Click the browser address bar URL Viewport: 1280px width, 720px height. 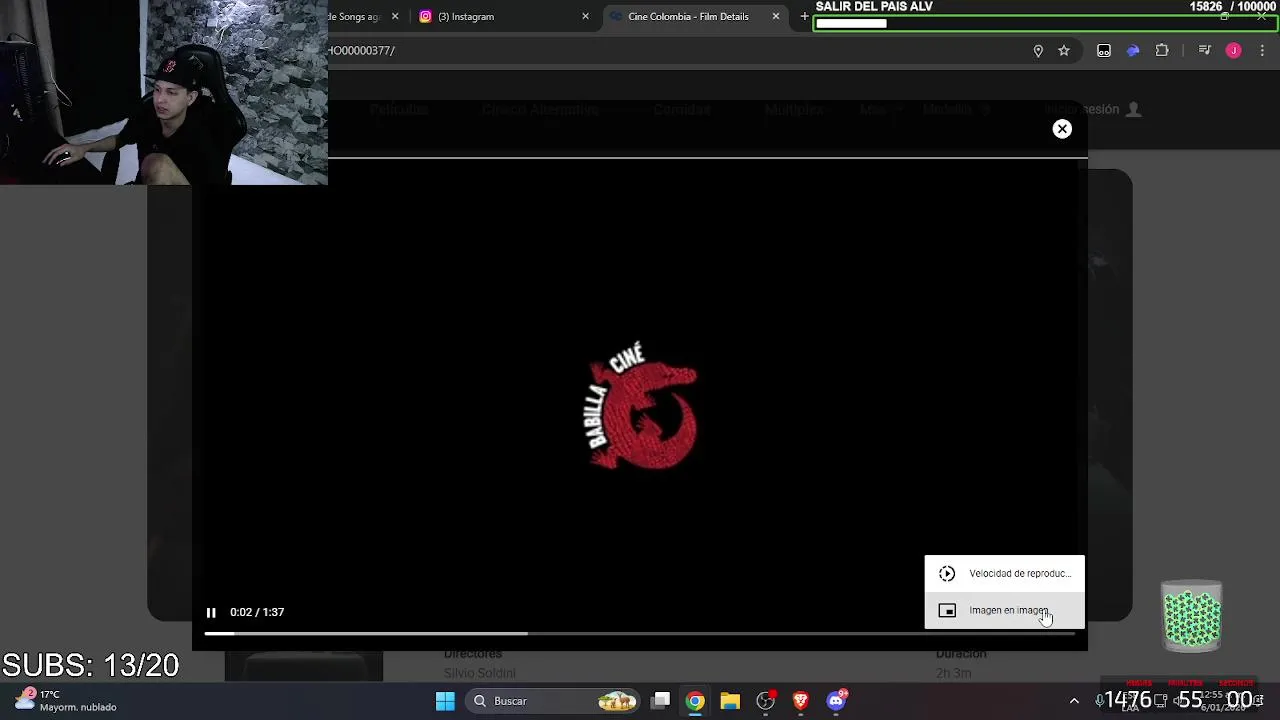362,50
